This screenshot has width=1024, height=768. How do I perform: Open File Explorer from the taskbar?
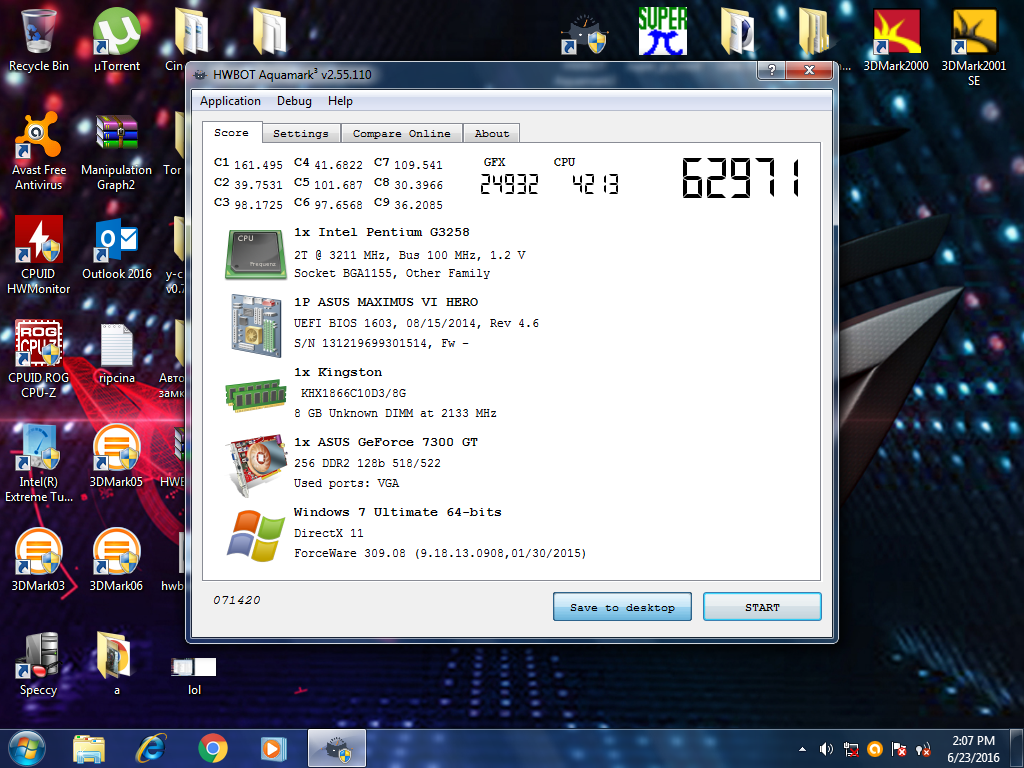(89, 749)
